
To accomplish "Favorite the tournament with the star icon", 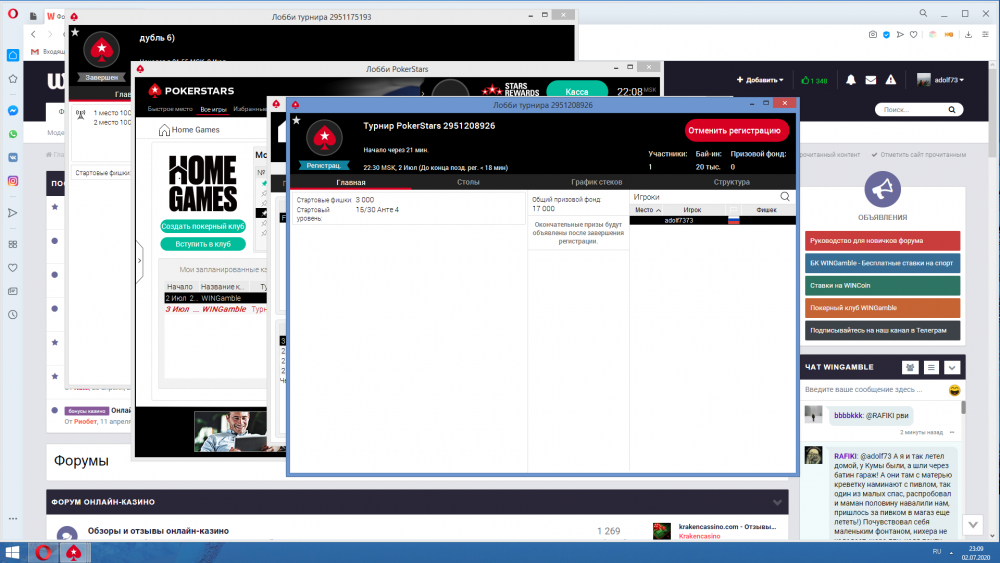I will click(296, 120).
